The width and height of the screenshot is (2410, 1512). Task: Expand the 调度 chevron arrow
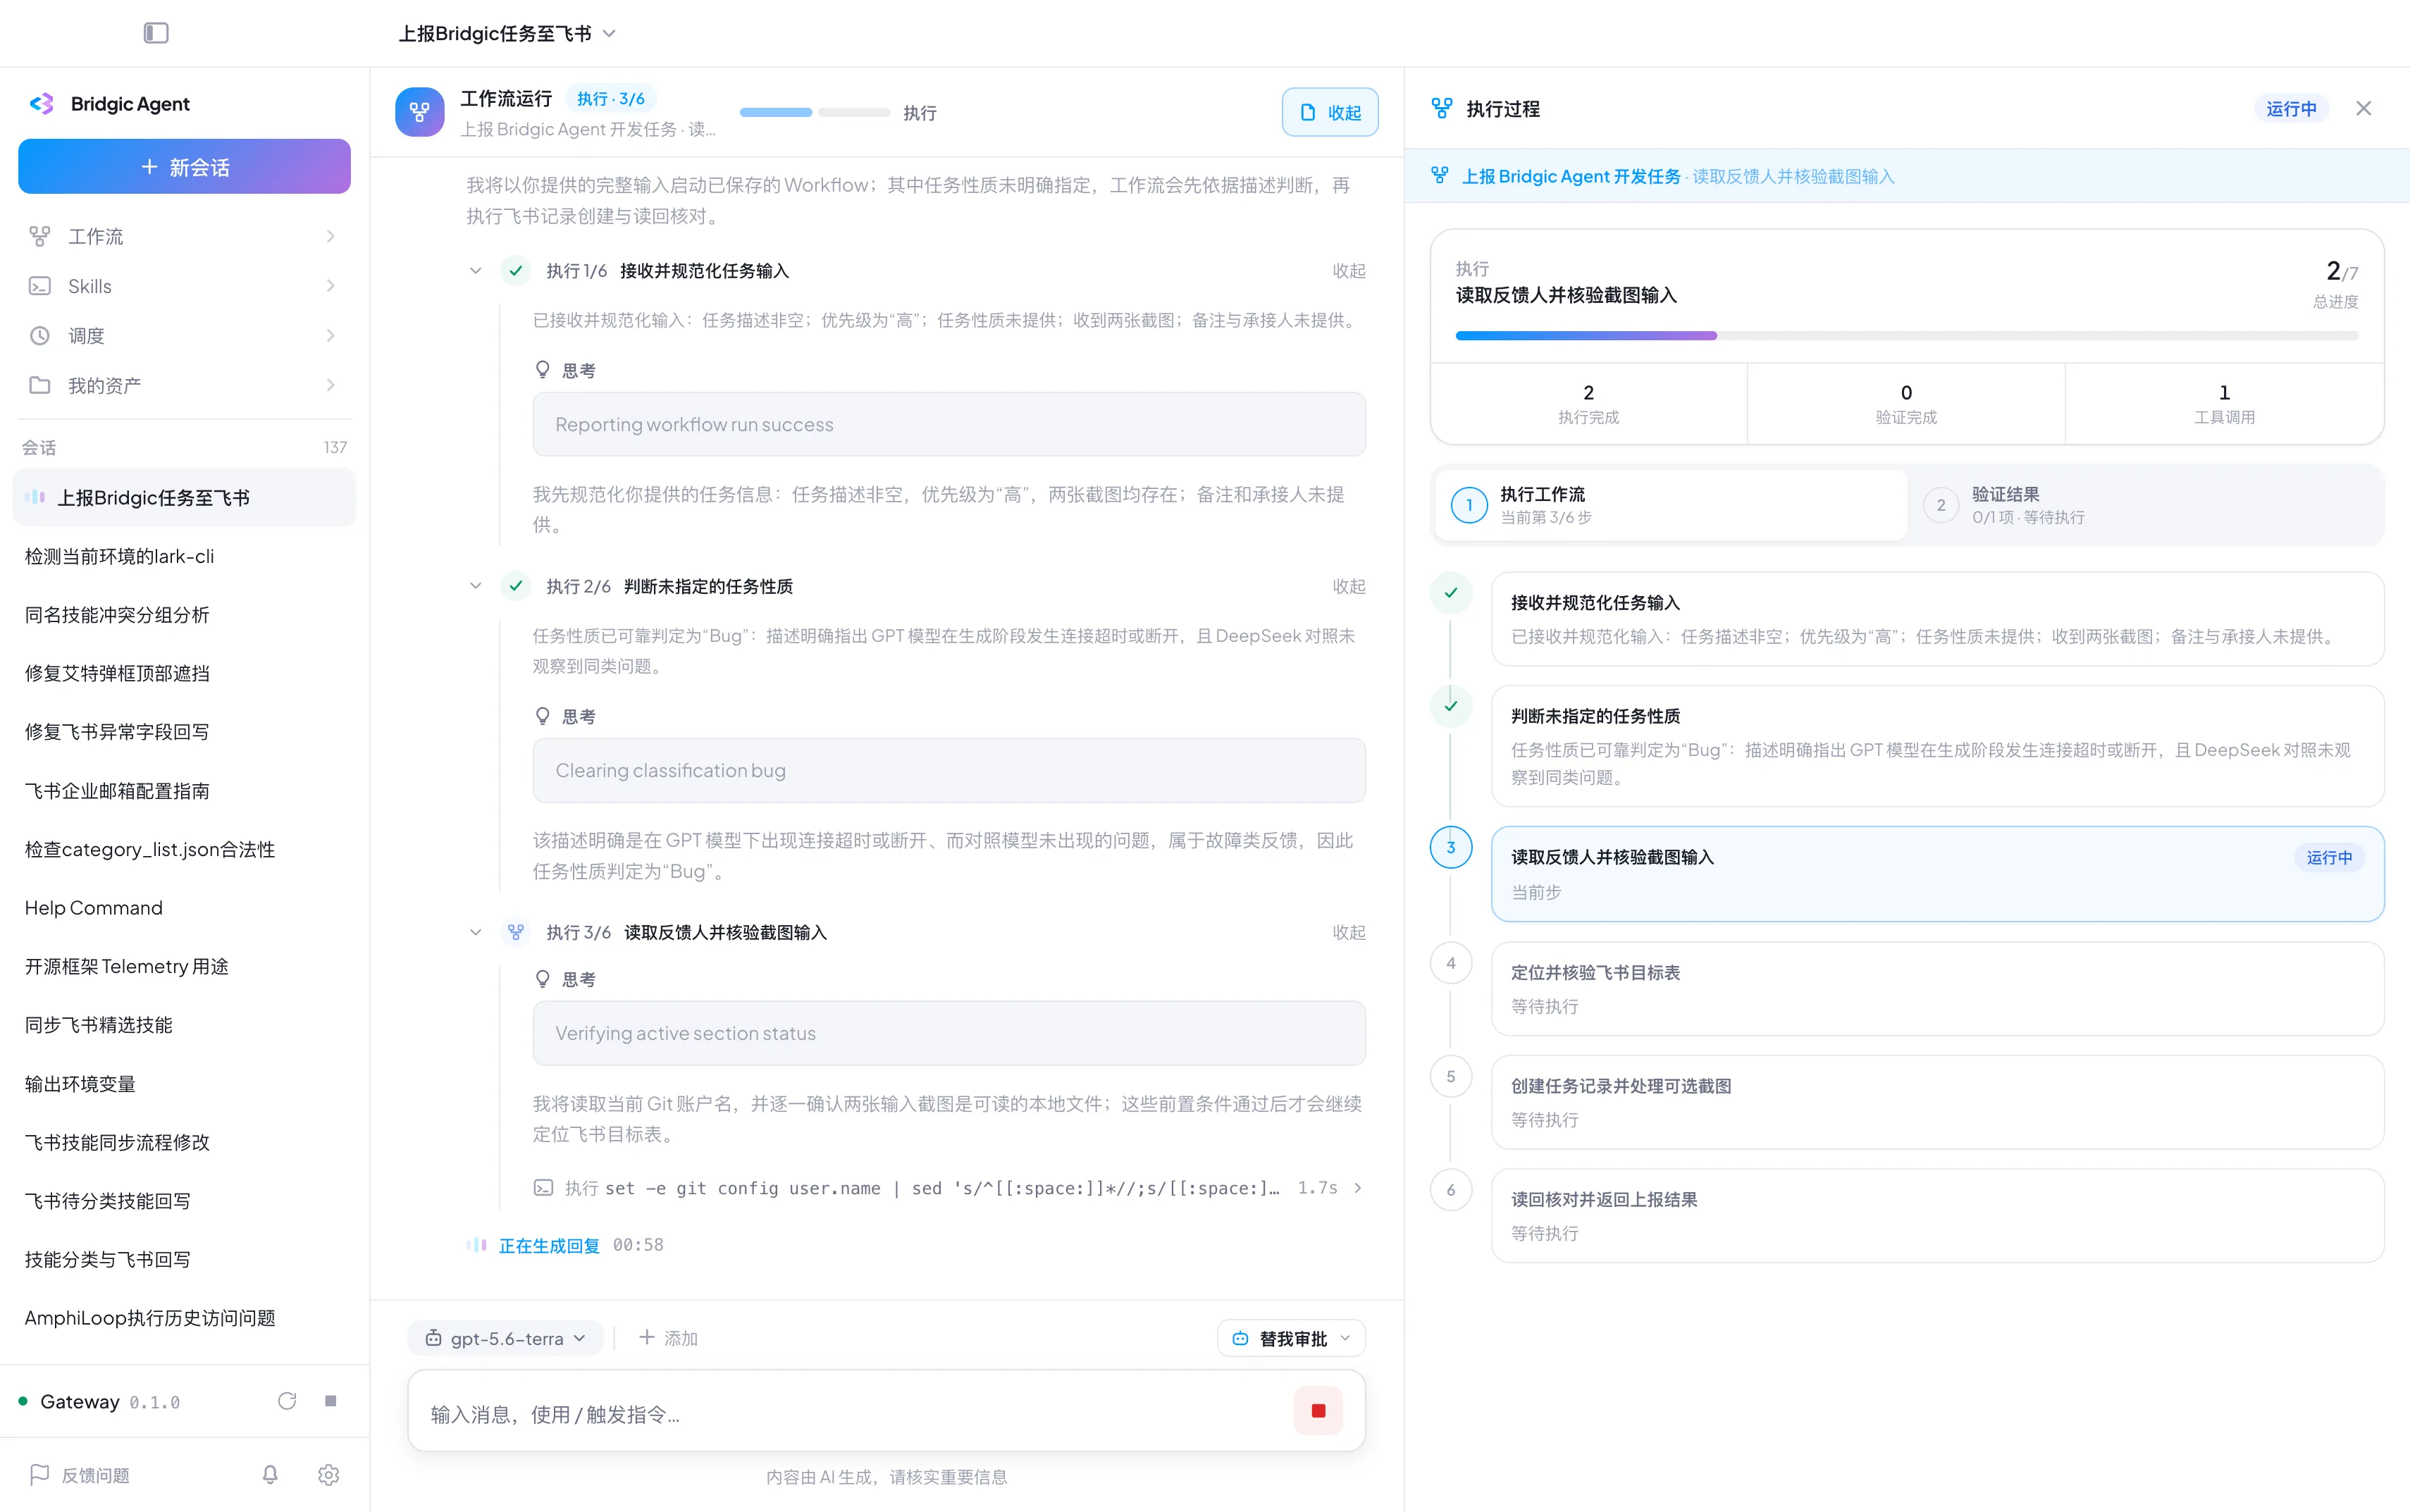tap(330, 336)
